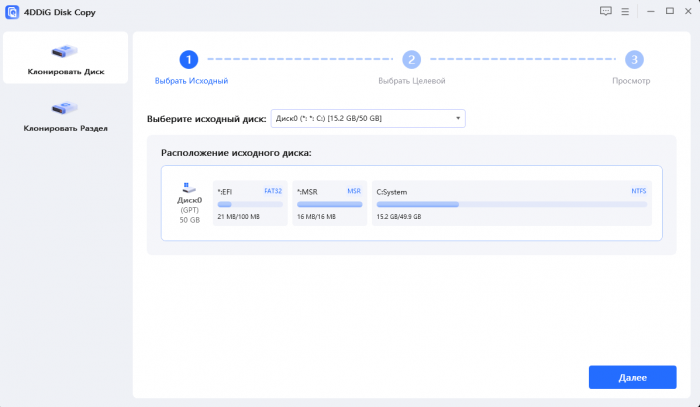Select the *:MSR partition block
This screenshot has width=700, height=407.
[329, 203]
